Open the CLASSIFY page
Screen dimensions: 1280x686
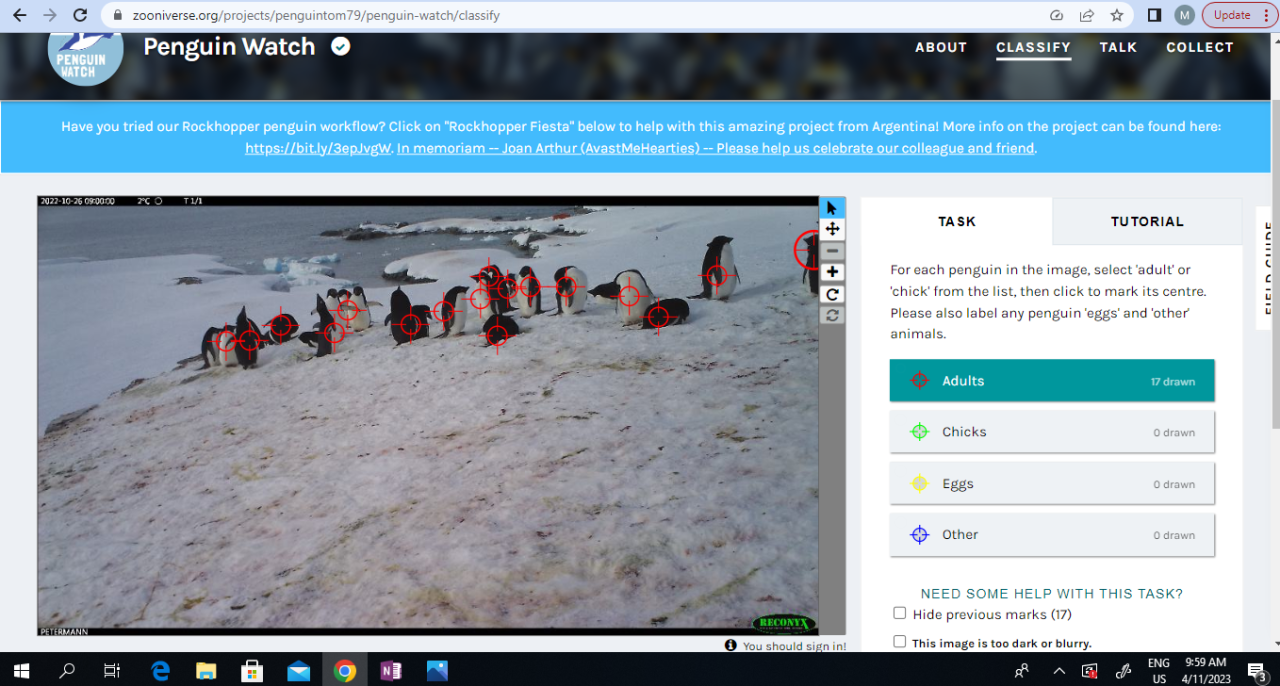pyautogui.click(x=1033, y=47)
